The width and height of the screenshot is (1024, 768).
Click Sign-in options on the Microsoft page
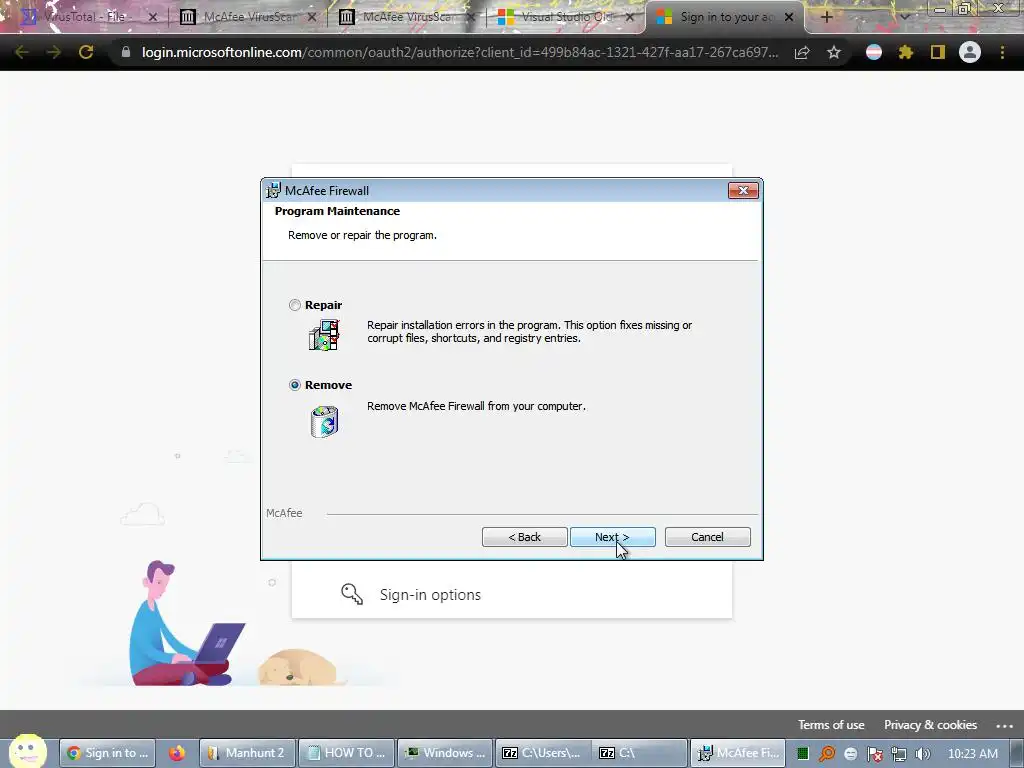(x=430, y=595)
